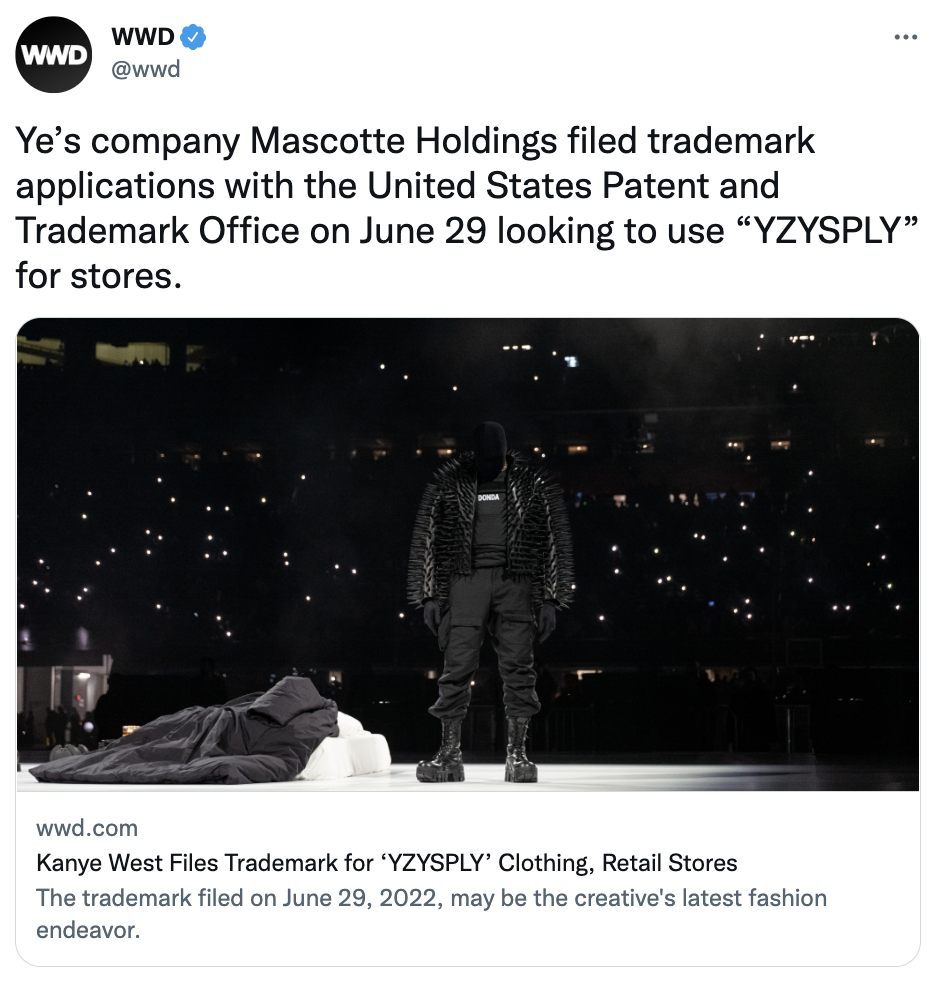Click 'Ye's company' at the start of the tweet
Screen dimensions: 938x982
[x=128, y=140]
